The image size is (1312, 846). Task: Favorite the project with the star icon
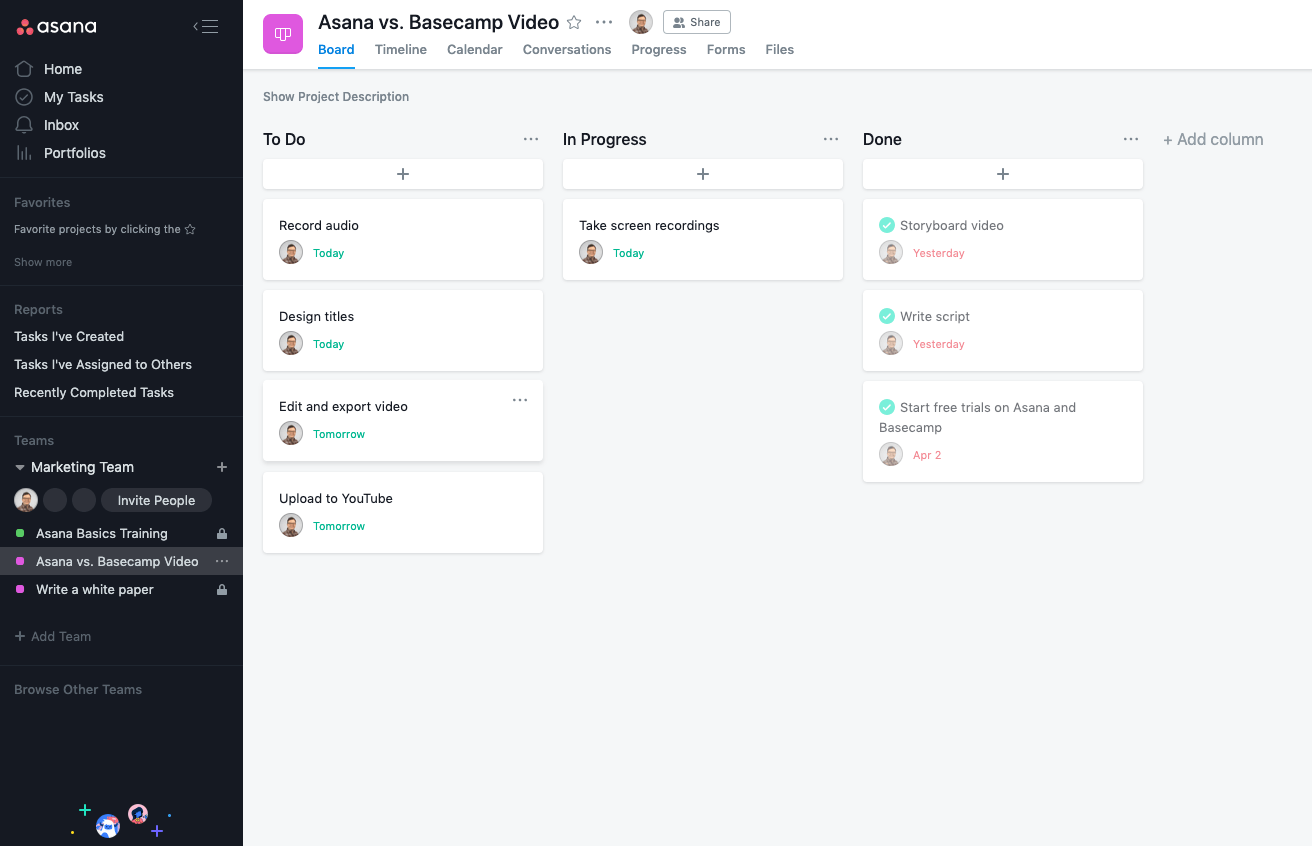574,22
